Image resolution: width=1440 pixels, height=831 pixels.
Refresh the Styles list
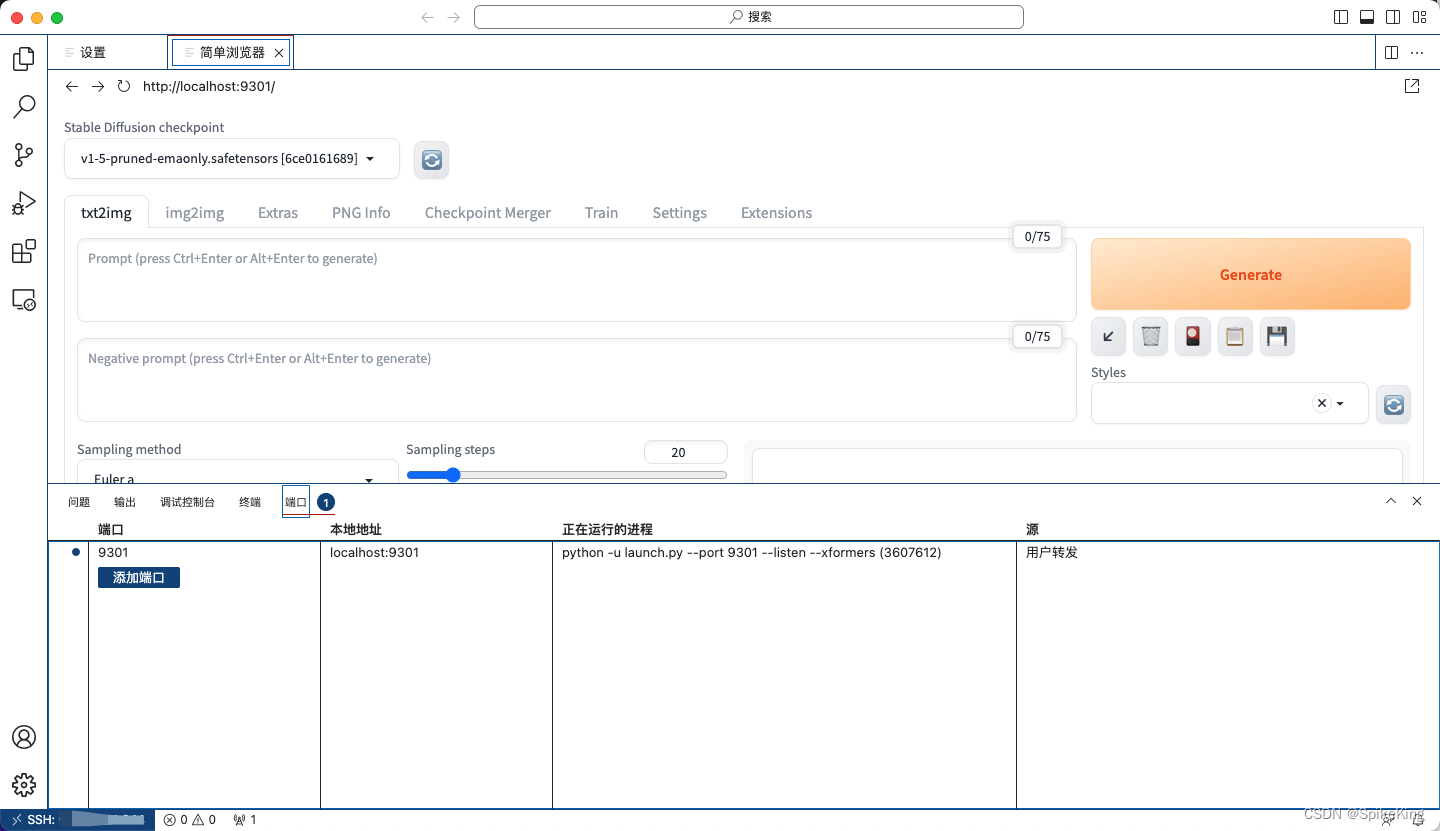[x=1394, y=405]
